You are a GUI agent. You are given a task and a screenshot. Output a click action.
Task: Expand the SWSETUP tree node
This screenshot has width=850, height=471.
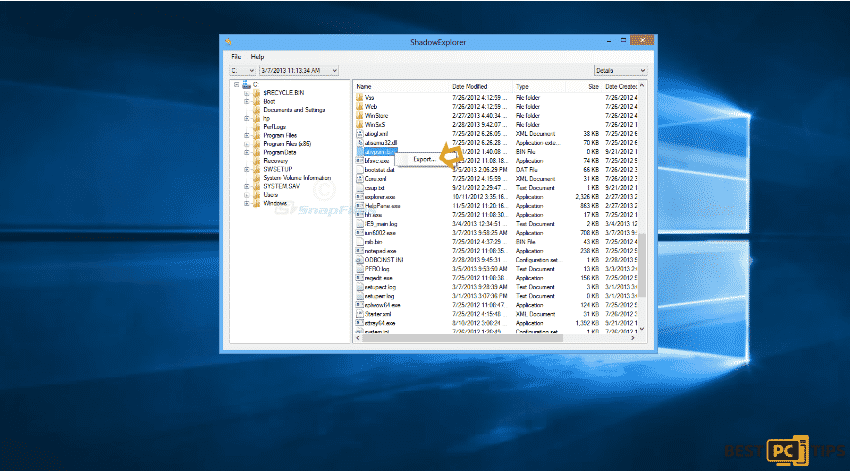click(247, 169)
